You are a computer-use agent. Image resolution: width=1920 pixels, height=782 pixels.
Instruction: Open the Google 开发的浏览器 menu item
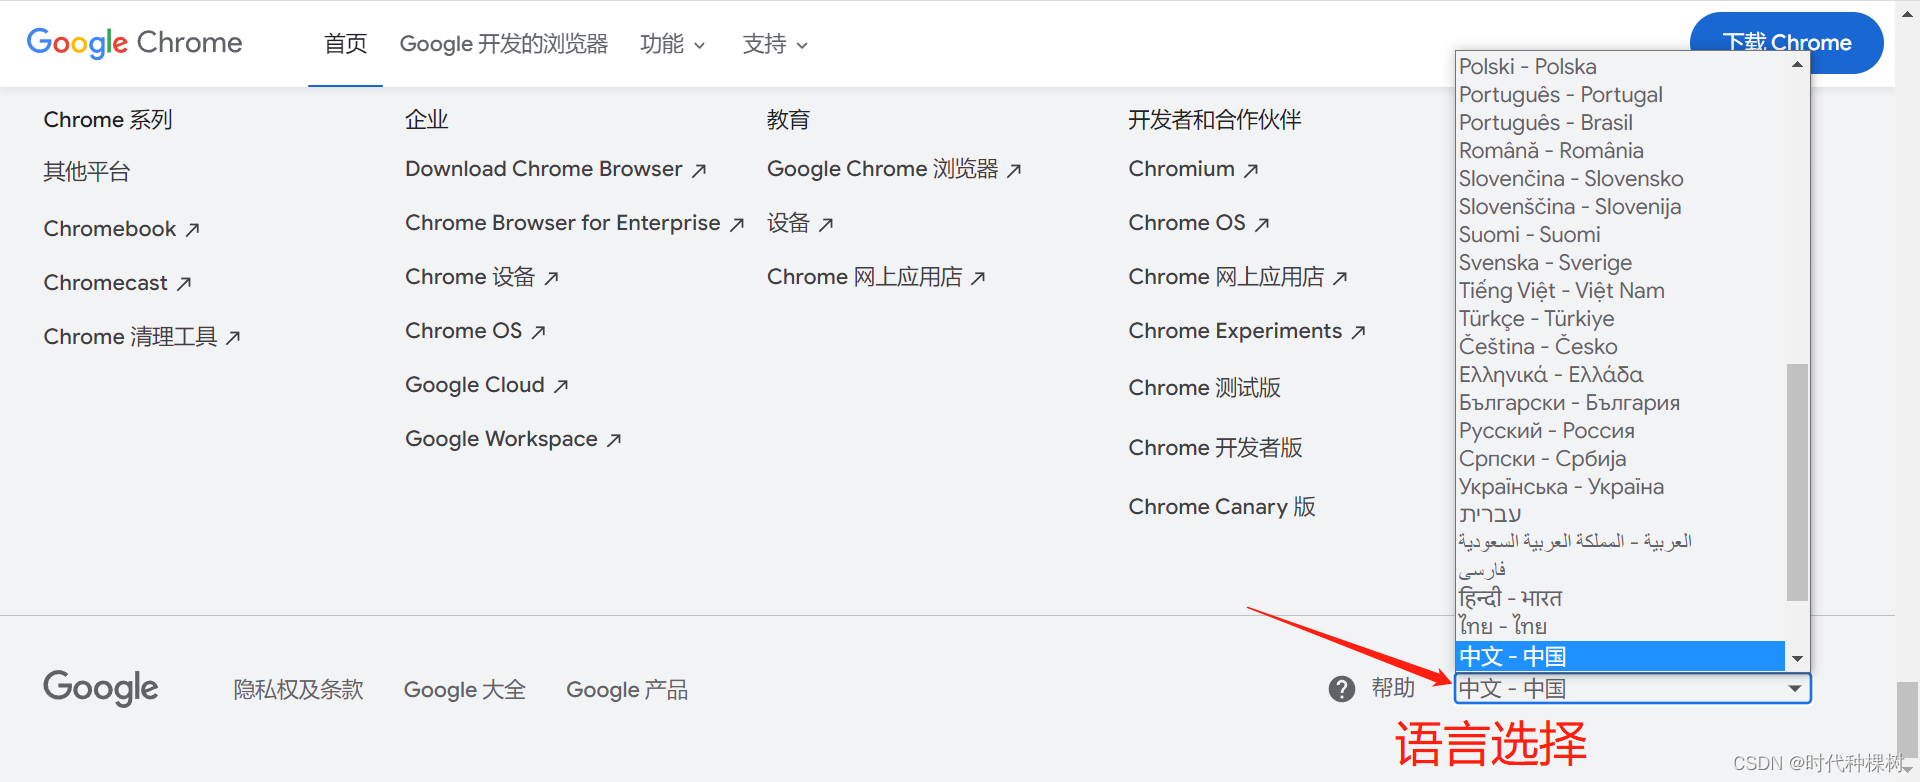pyautogui.click(x=503, y=44)
